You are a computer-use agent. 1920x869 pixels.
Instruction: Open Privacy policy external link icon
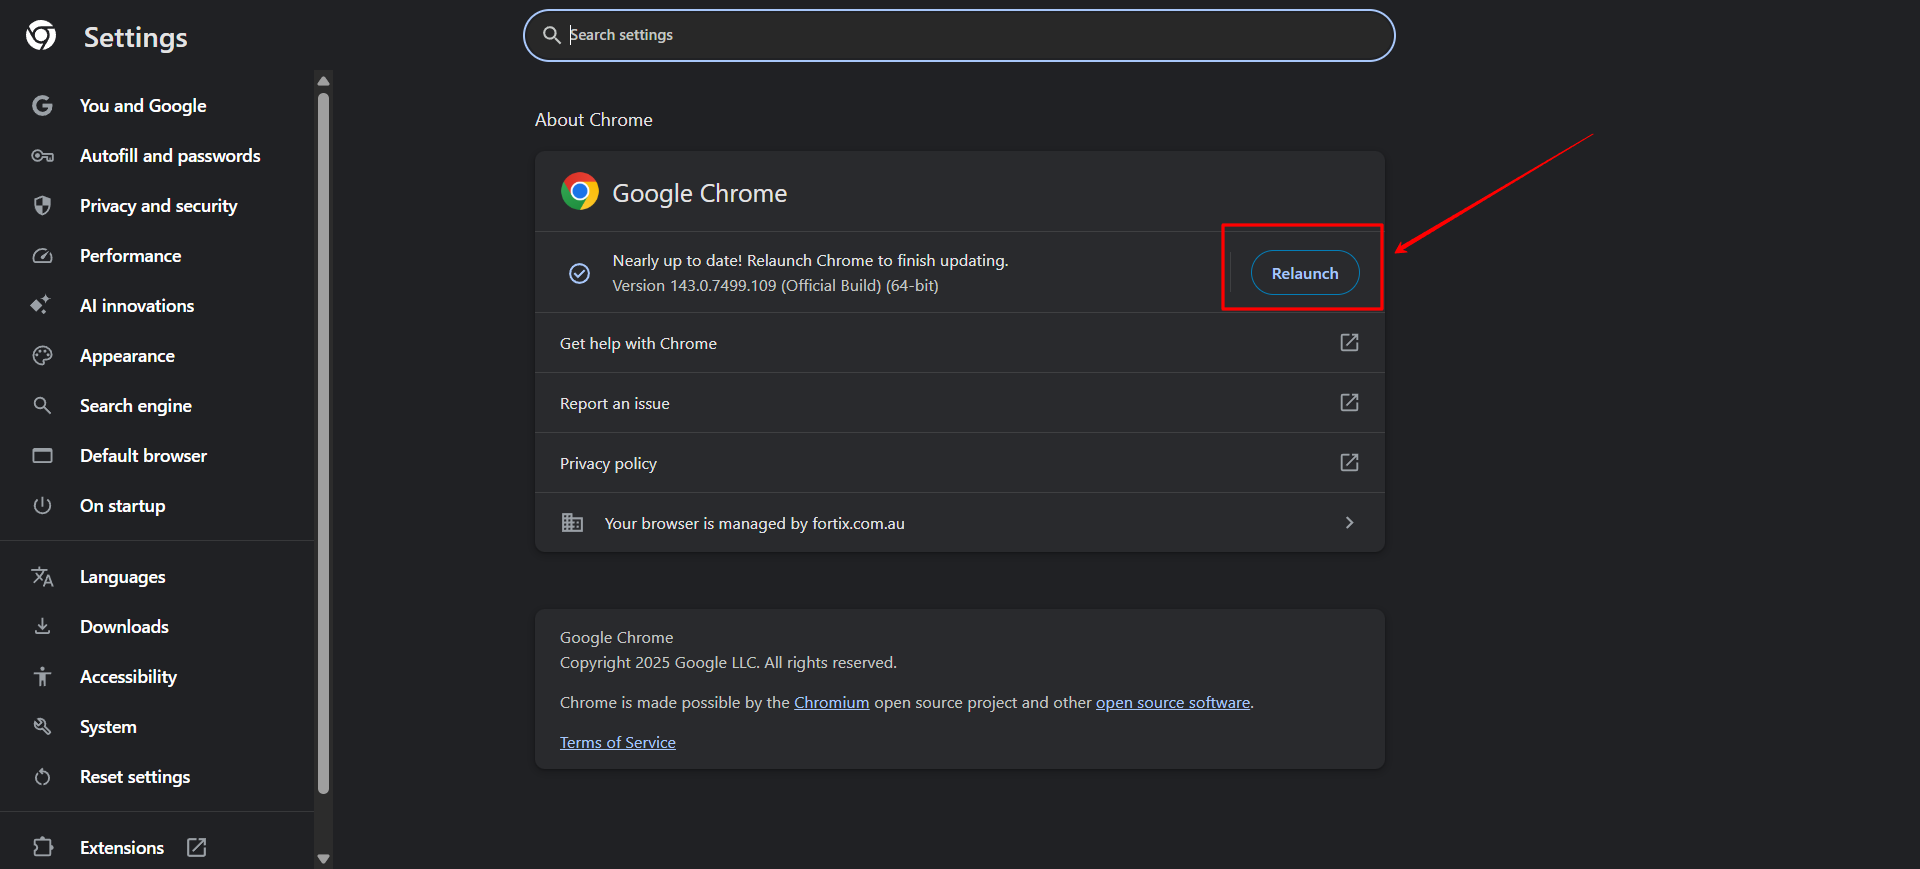coord(1349,463)
